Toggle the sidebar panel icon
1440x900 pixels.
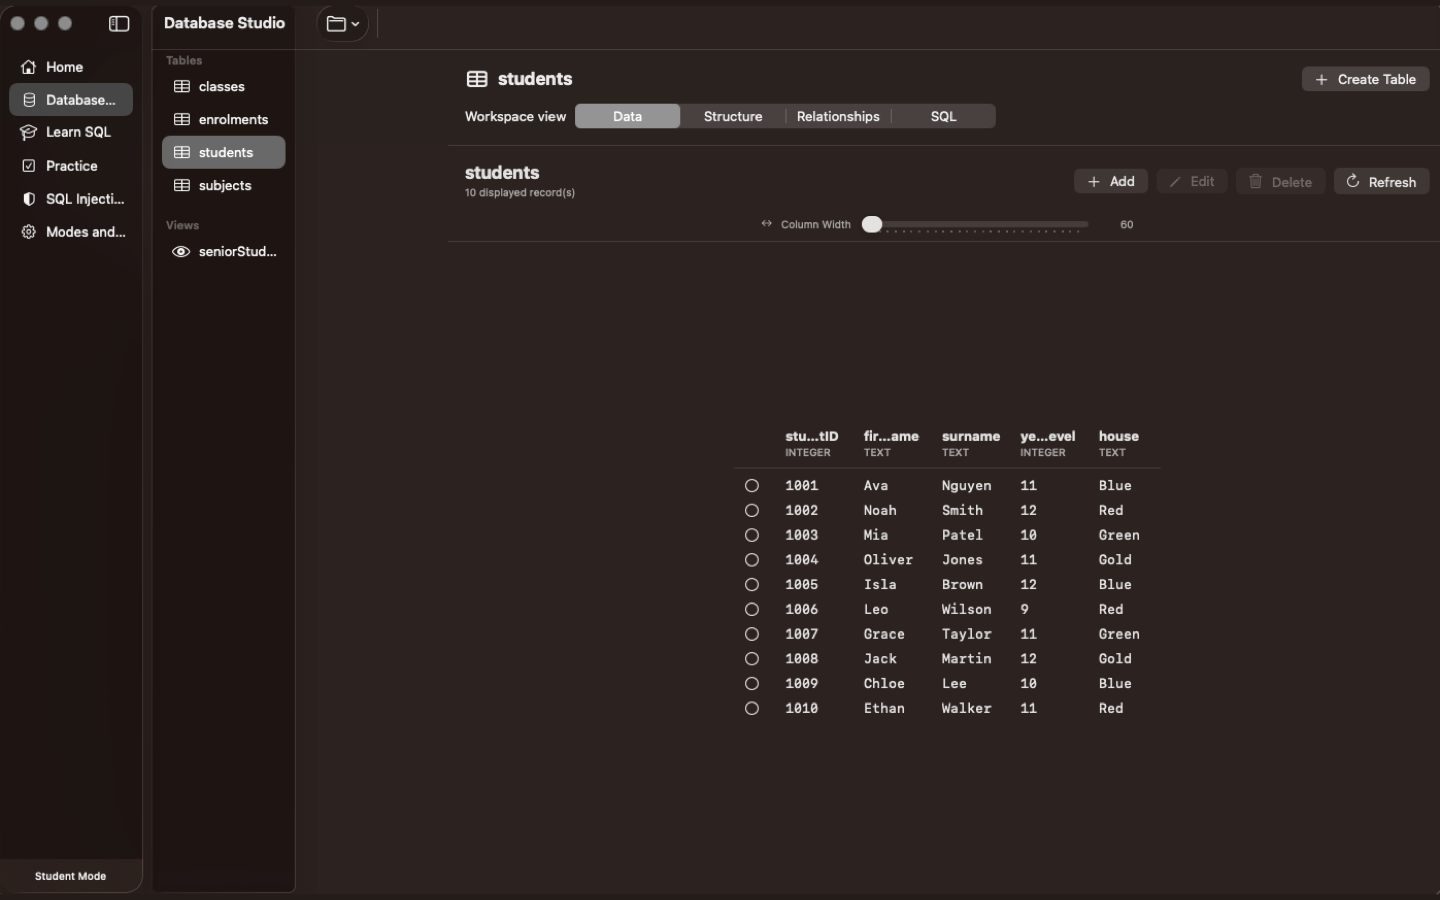coord(119,24)
